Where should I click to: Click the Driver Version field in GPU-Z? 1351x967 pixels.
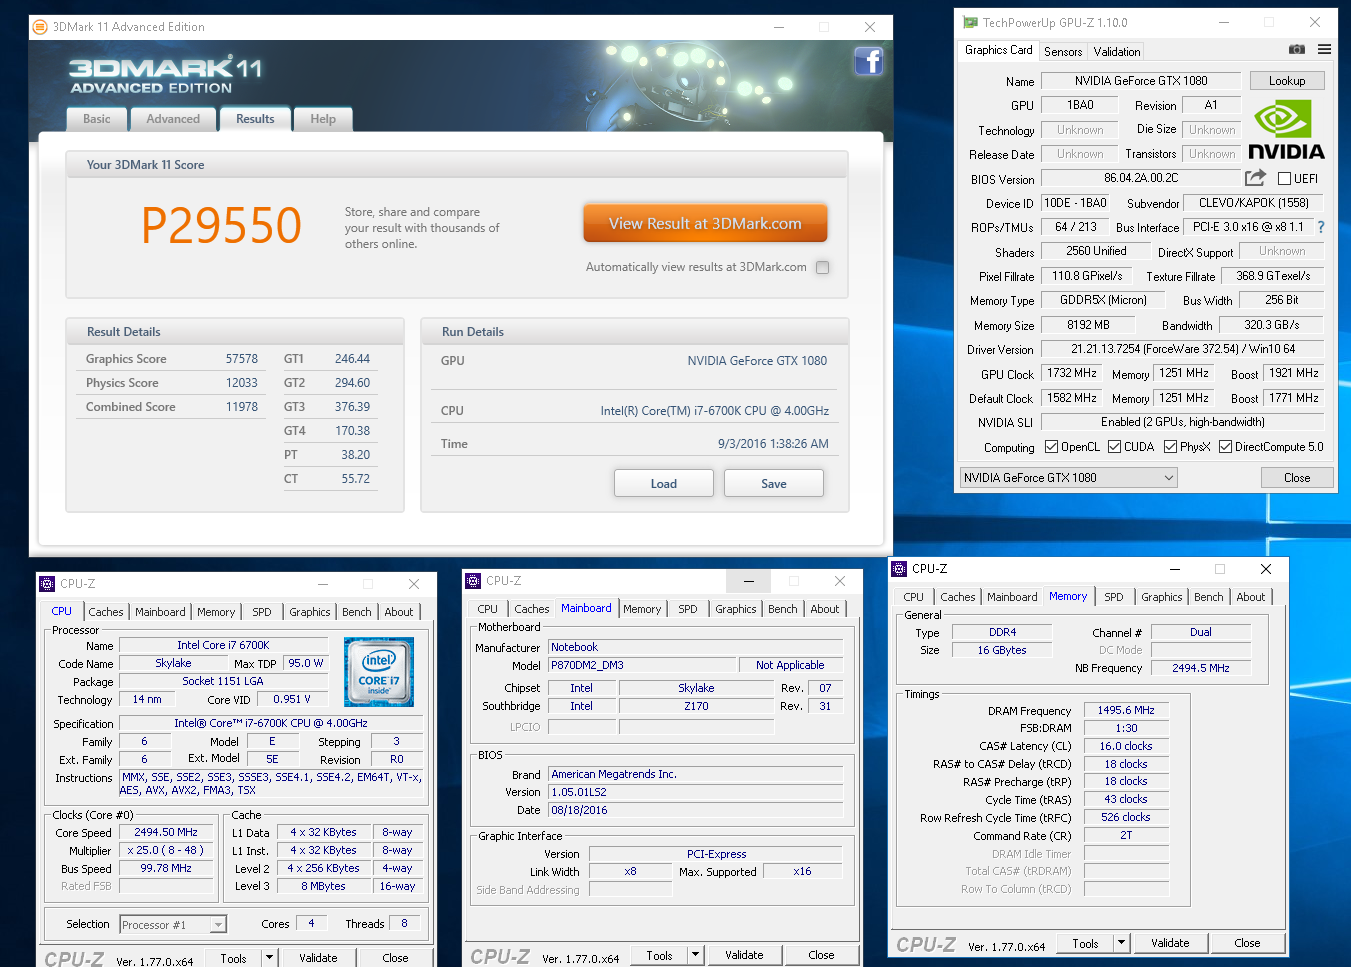(1182, 349)
